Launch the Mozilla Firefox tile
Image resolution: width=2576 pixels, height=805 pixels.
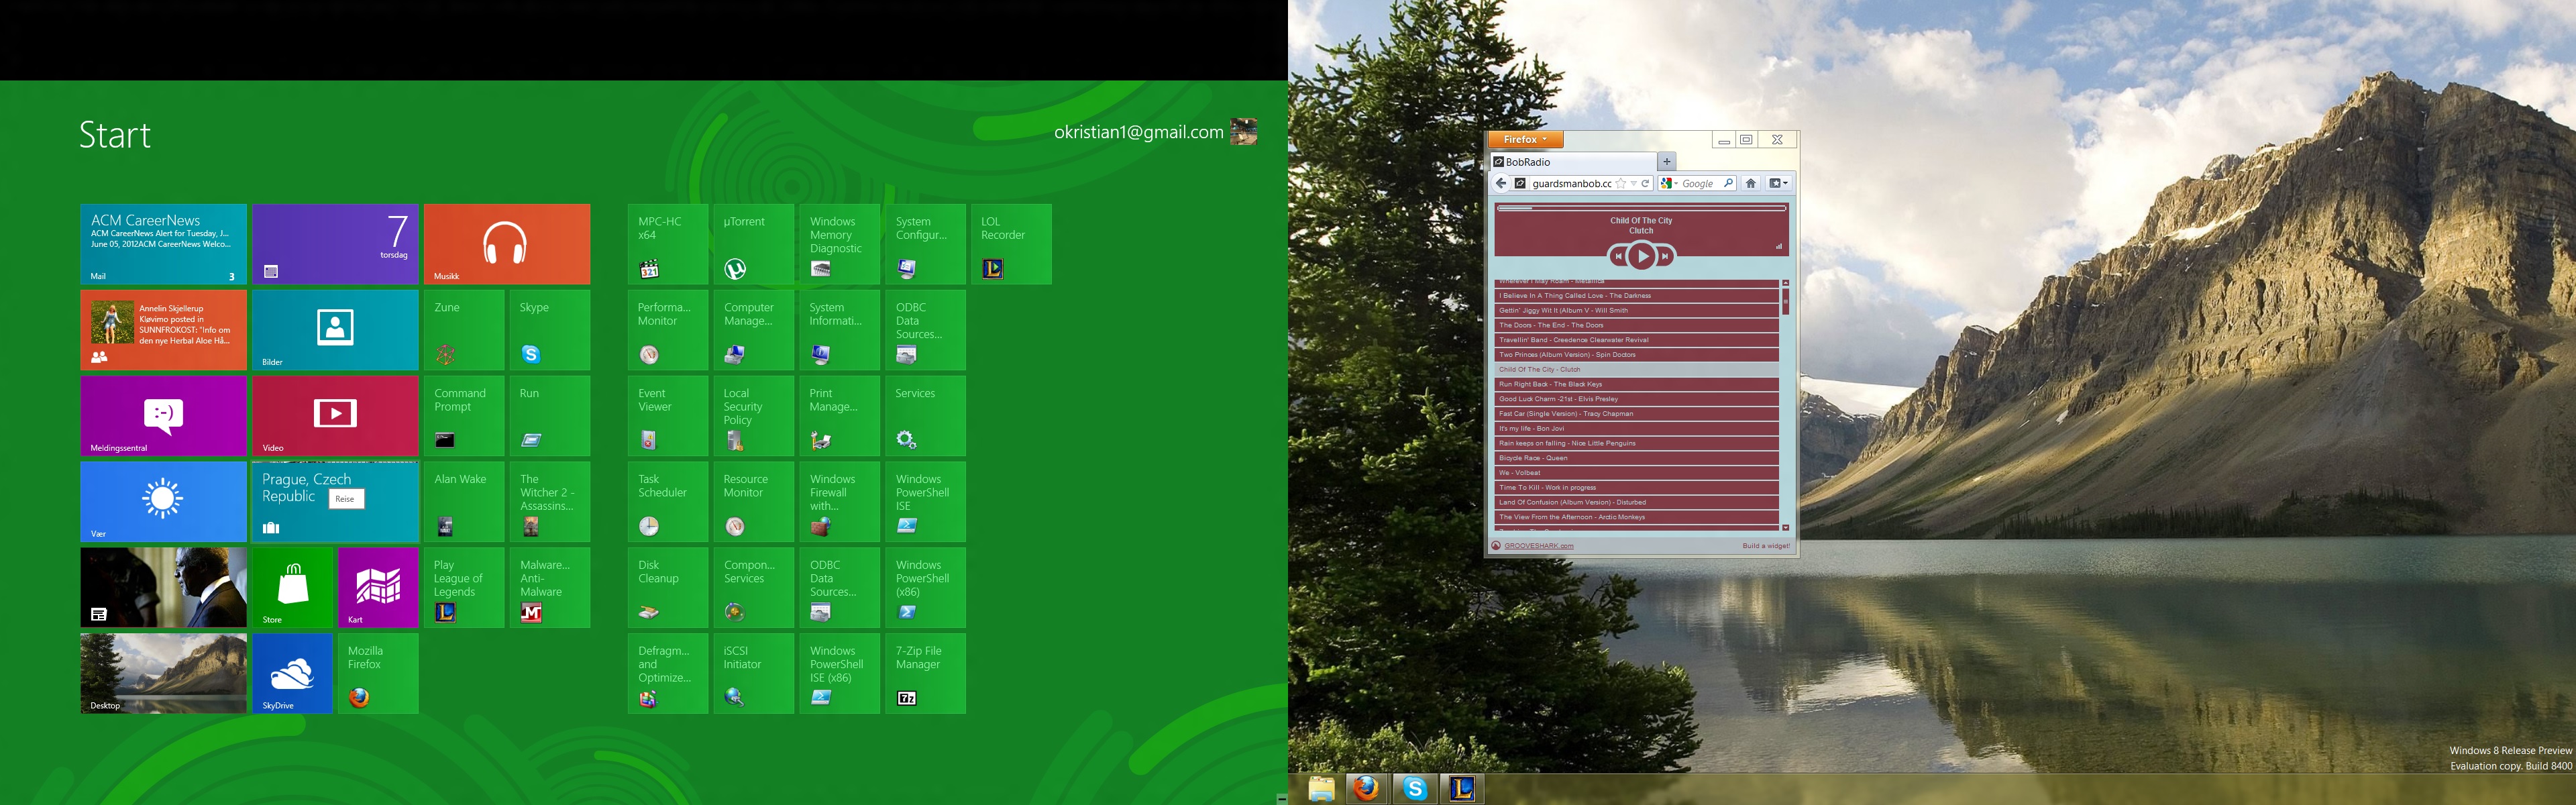(x=378, y=674)
